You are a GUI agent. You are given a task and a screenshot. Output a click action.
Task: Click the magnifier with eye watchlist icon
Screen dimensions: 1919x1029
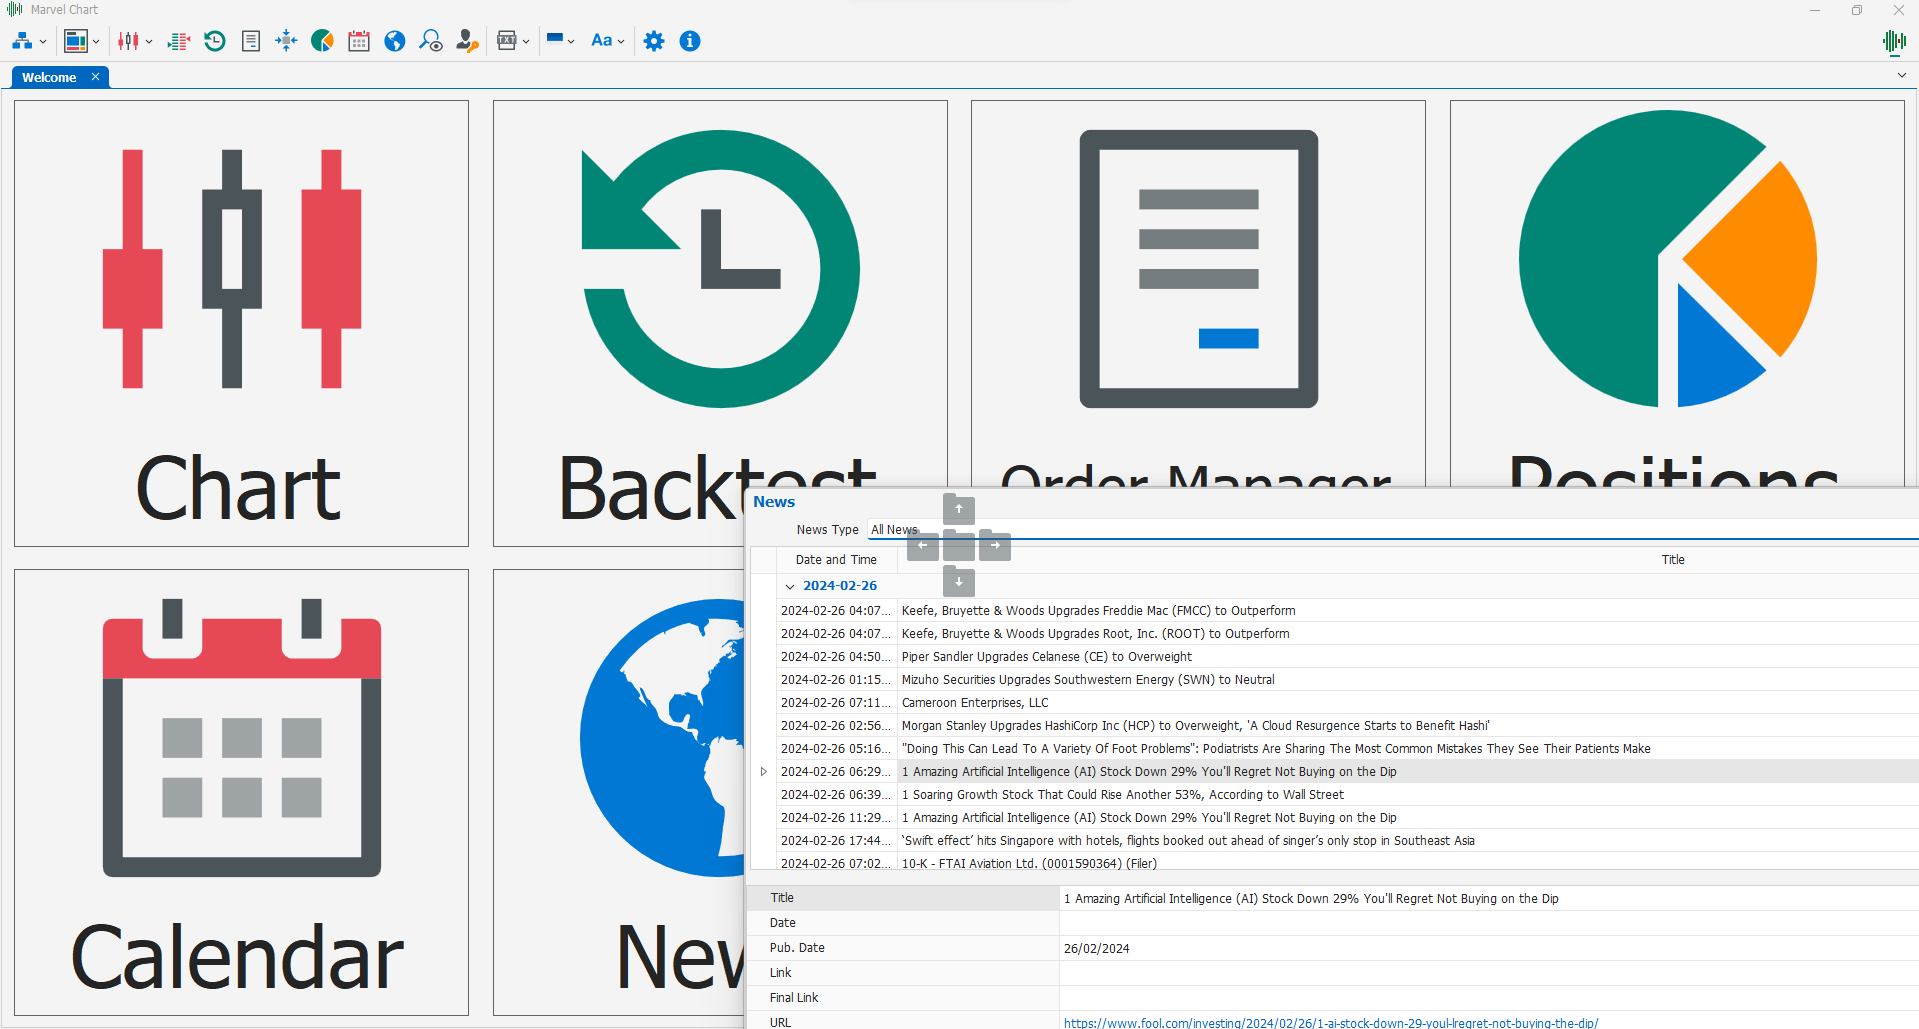[x=431, y=41]
